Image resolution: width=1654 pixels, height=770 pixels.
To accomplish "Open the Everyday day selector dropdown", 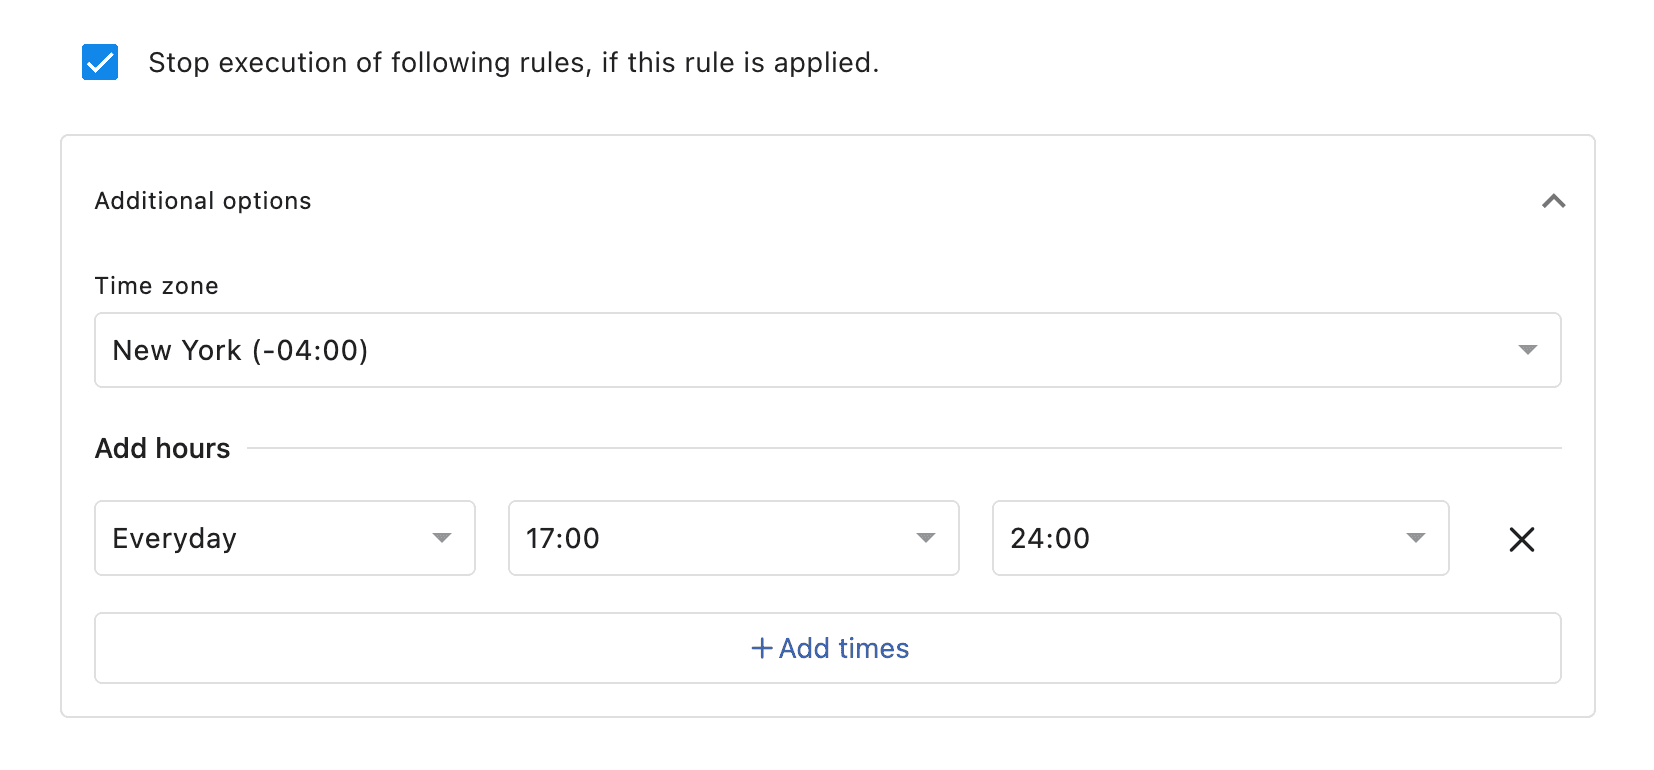I will 284,538.
